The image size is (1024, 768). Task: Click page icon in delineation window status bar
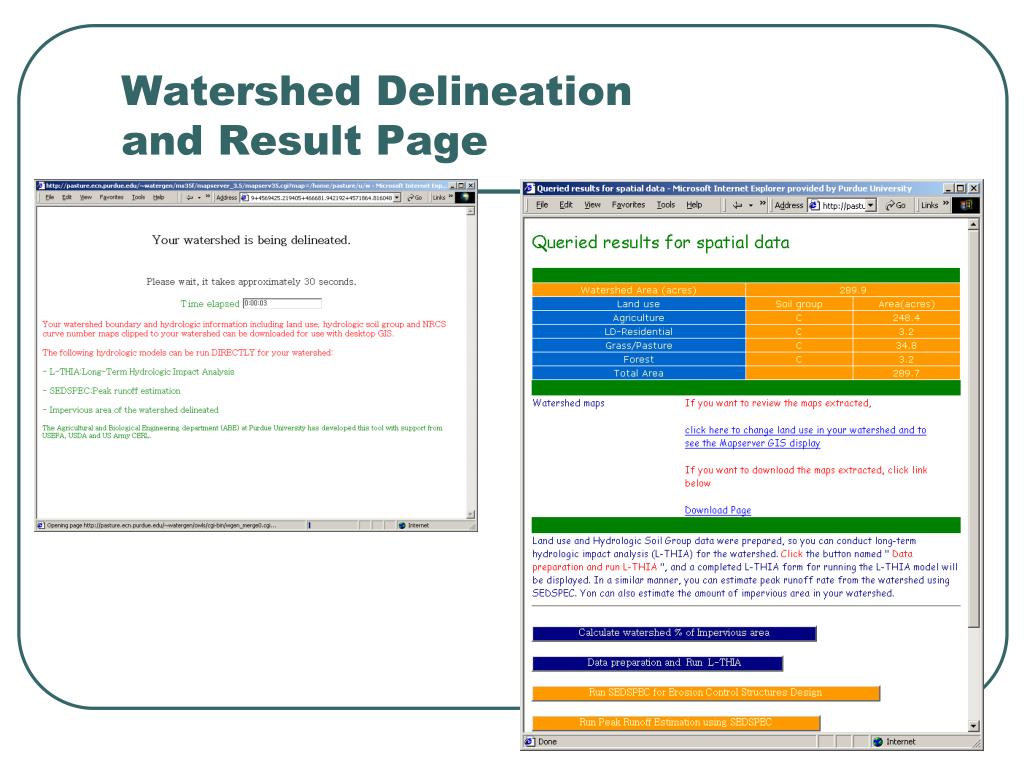point(40,525)
